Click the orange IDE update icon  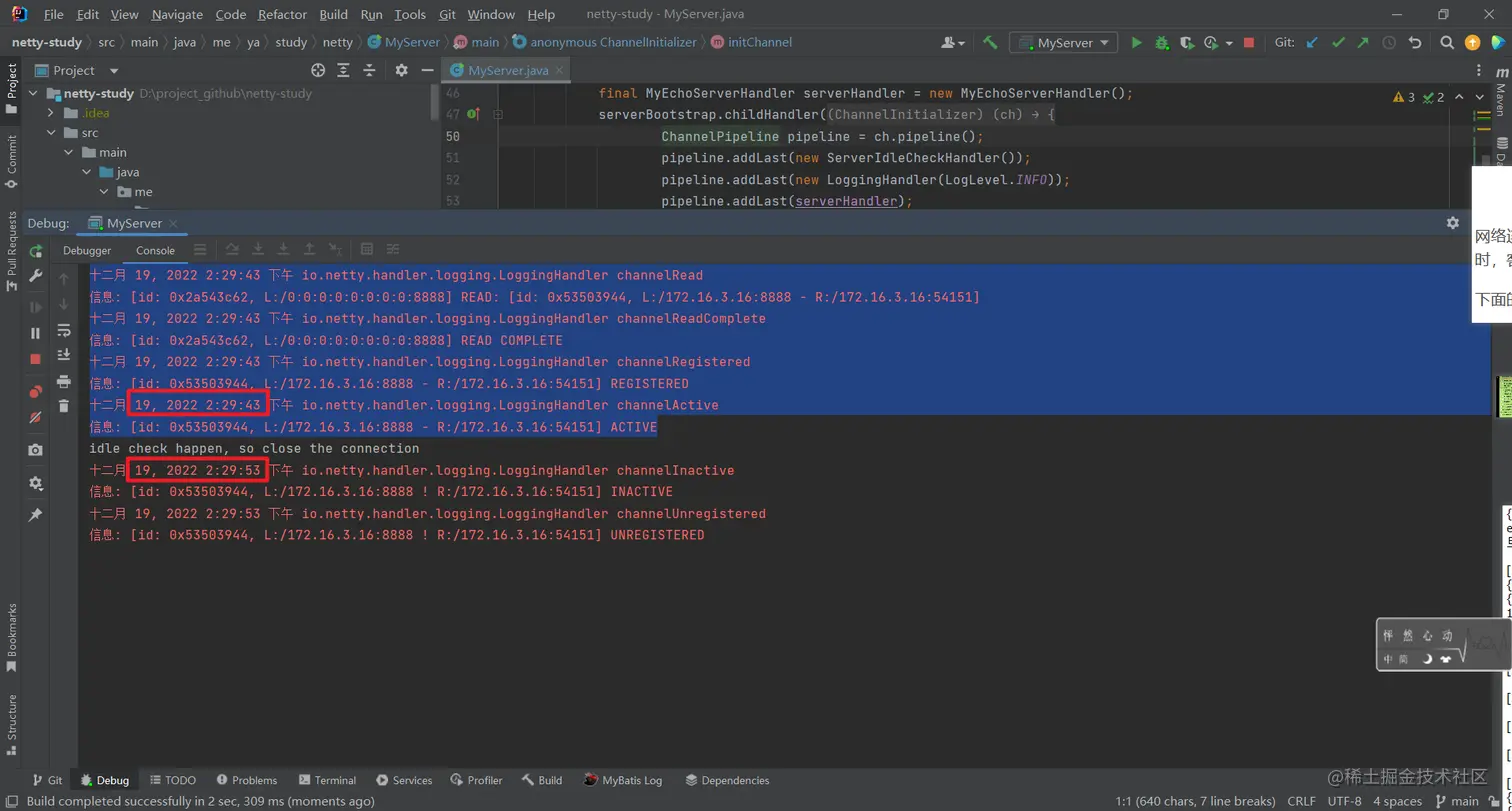point(1472,43)
